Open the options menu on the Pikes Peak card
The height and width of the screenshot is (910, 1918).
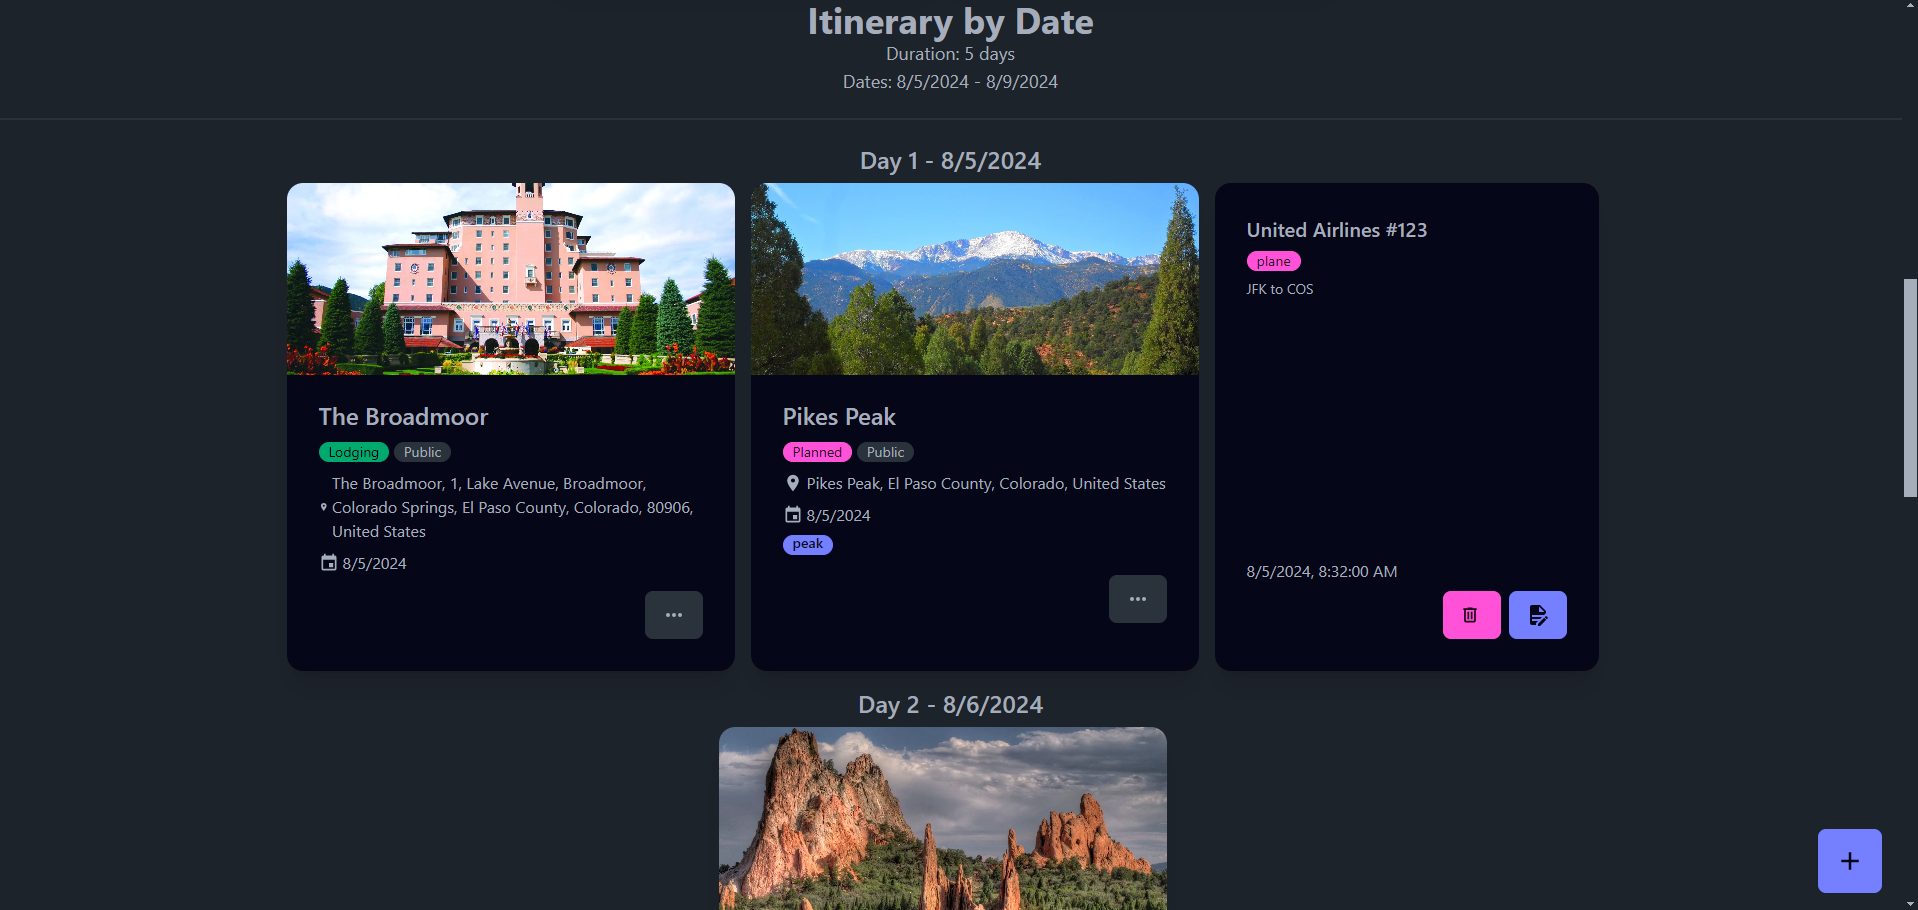[x=1137, y=598]
